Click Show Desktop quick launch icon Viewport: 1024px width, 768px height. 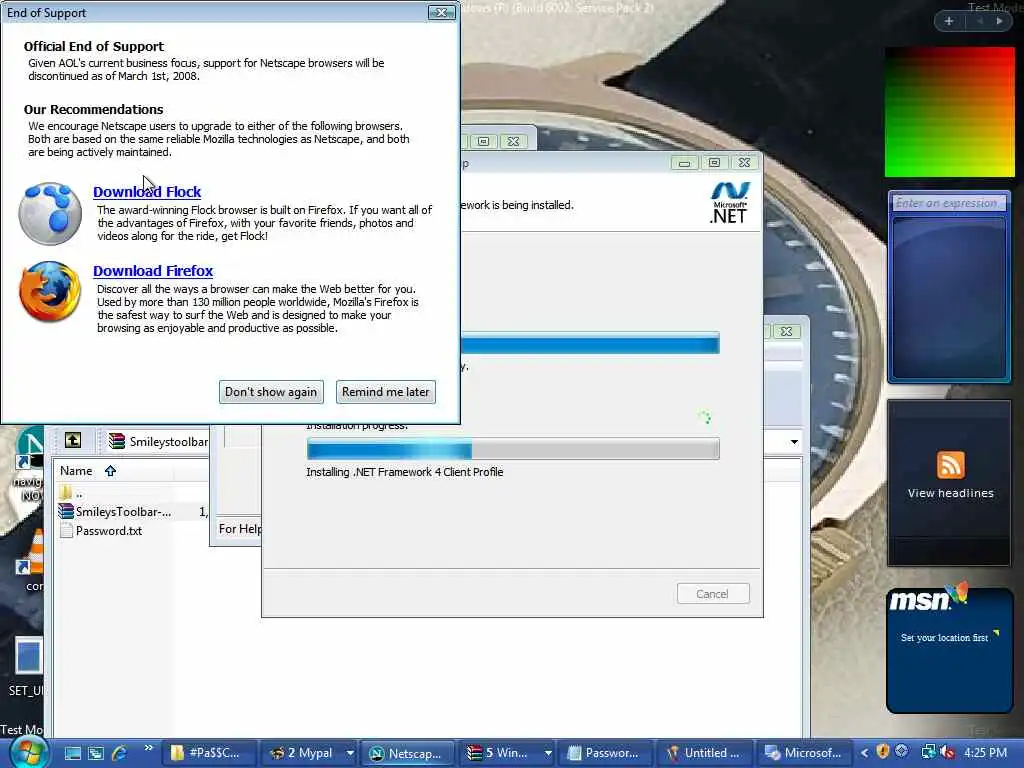[72, 753]
